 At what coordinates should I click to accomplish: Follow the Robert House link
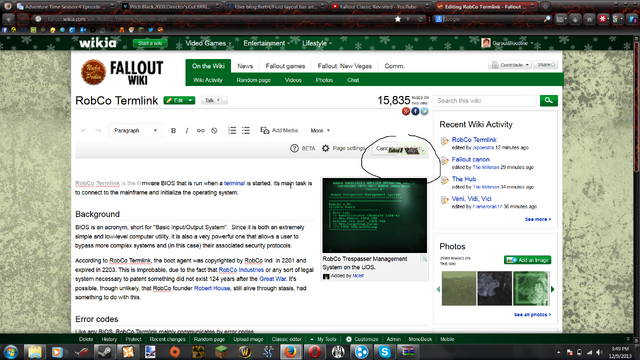pos(212,288)
